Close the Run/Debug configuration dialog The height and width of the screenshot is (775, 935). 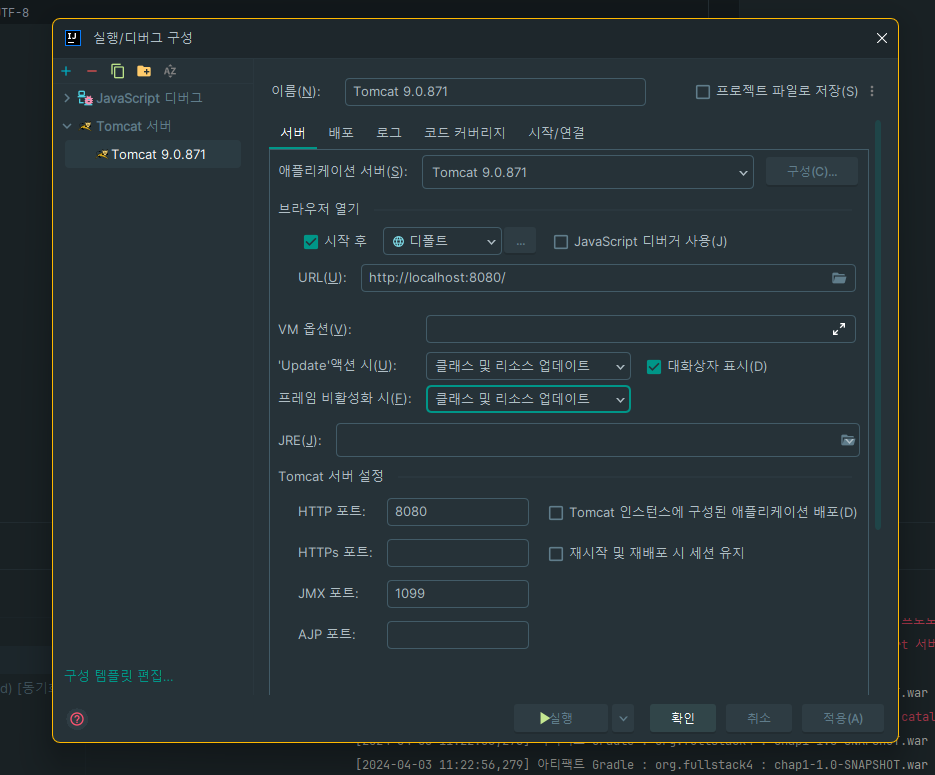coord(882,38)
